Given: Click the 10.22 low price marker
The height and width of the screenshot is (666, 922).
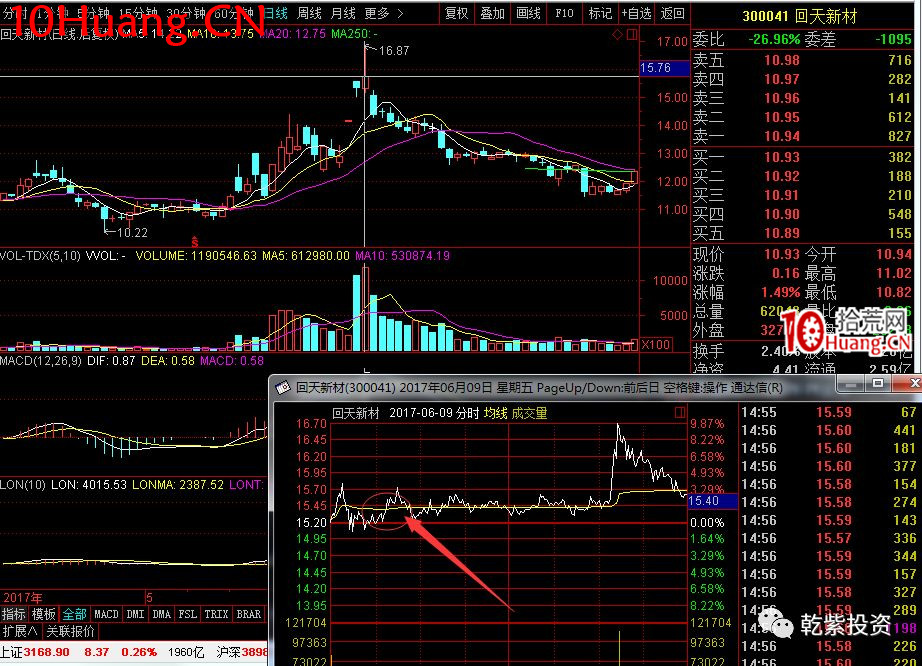Looking at the screenshot, I should [132, 233].
